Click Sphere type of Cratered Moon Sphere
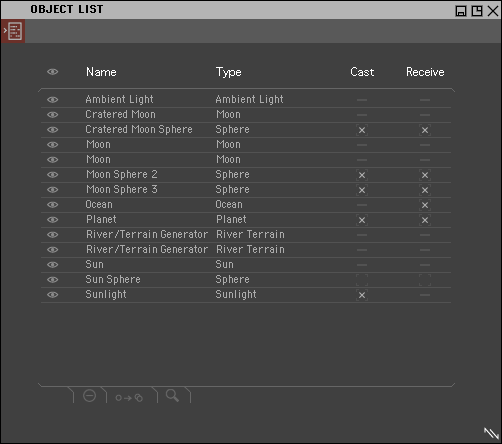 232,129
